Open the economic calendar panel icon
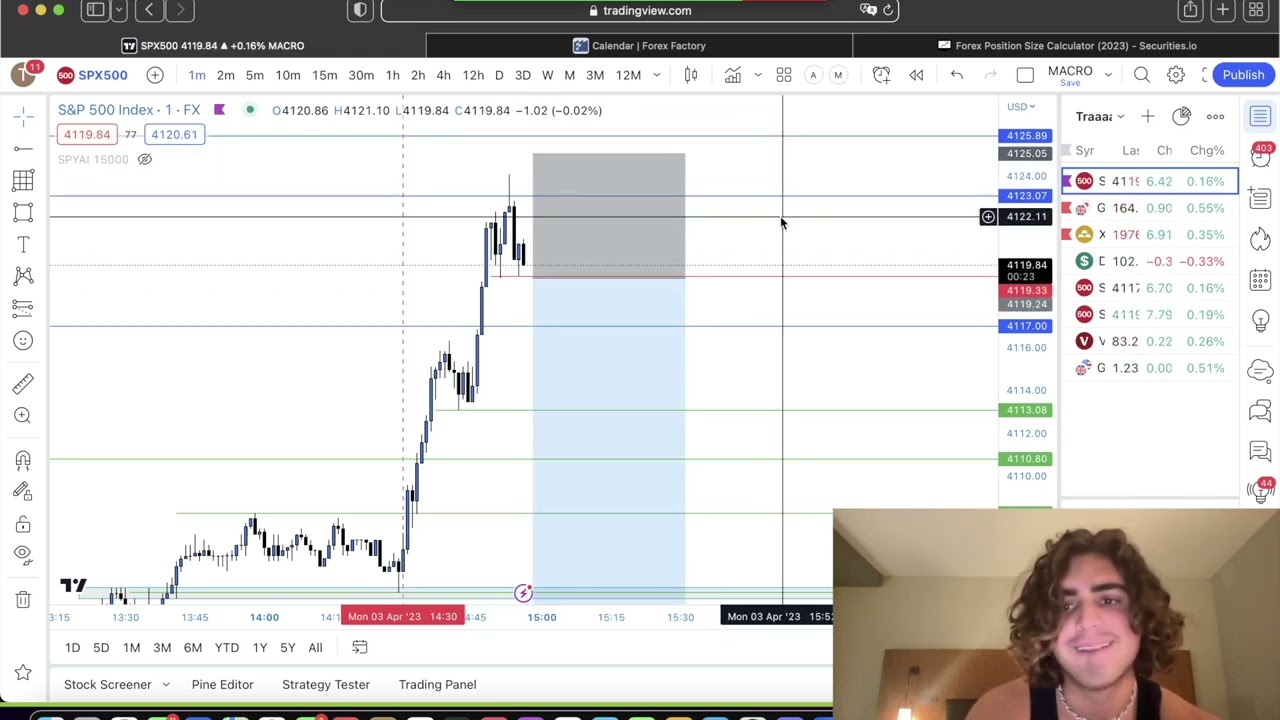 (1260, 279)
